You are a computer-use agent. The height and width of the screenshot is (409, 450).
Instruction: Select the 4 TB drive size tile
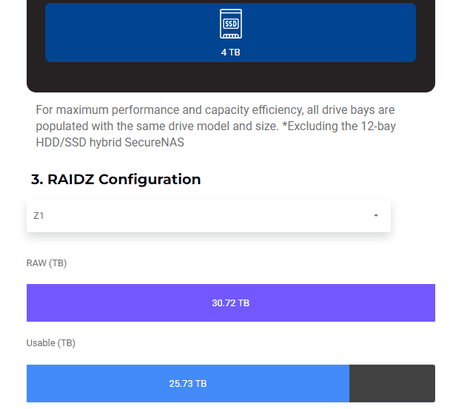pyautogui.click(x=230, y=32)
